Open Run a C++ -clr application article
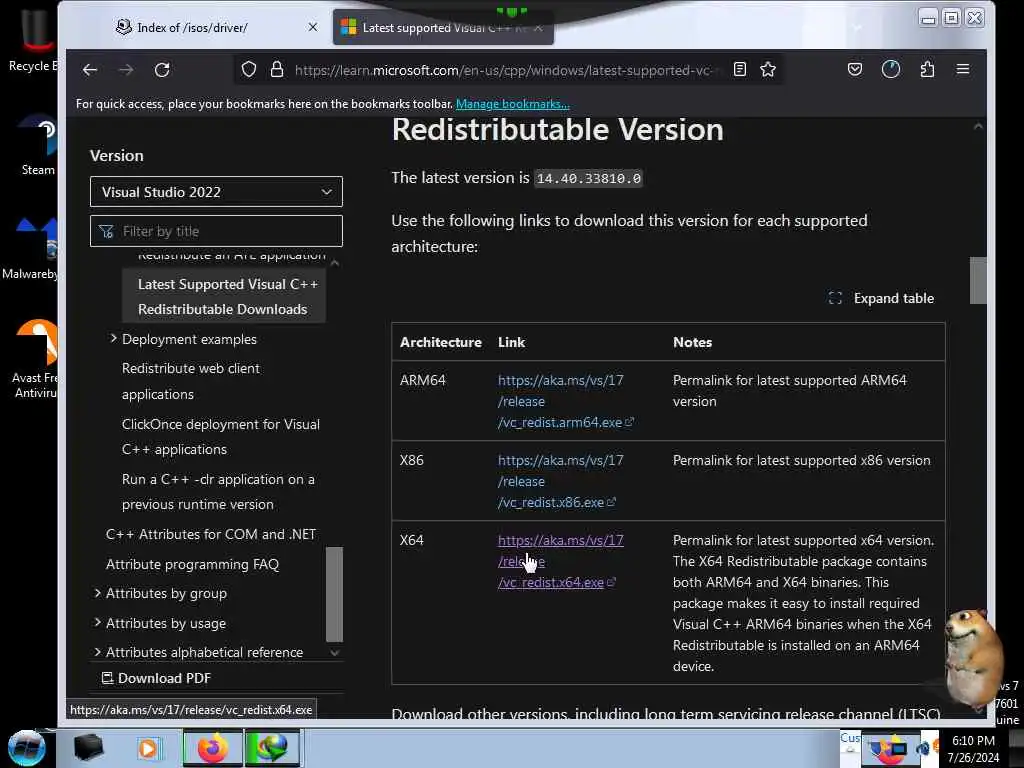 (218, 492)
